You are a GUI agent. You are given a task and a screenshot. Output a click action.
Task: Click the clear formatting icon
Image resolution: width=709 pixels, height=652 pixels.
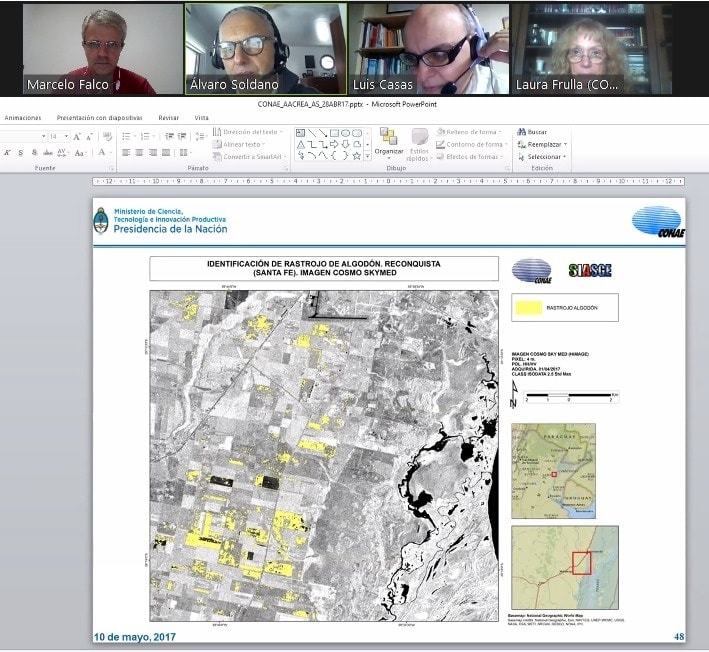105,136
